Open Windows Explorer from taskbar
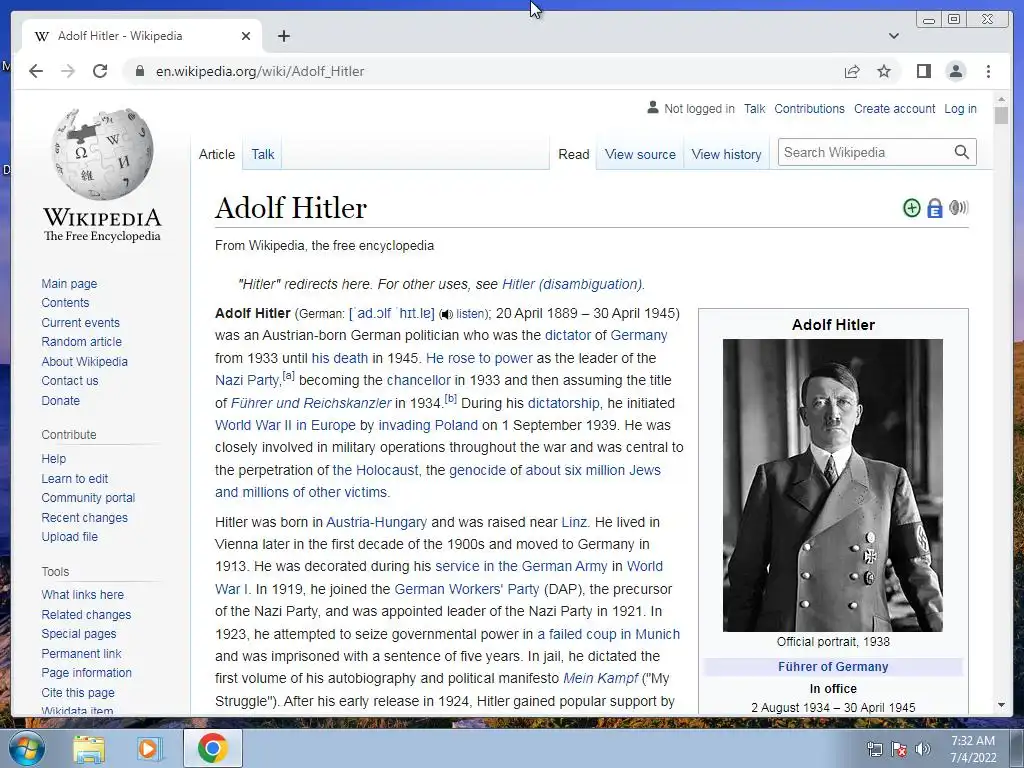 click(89, 748)
